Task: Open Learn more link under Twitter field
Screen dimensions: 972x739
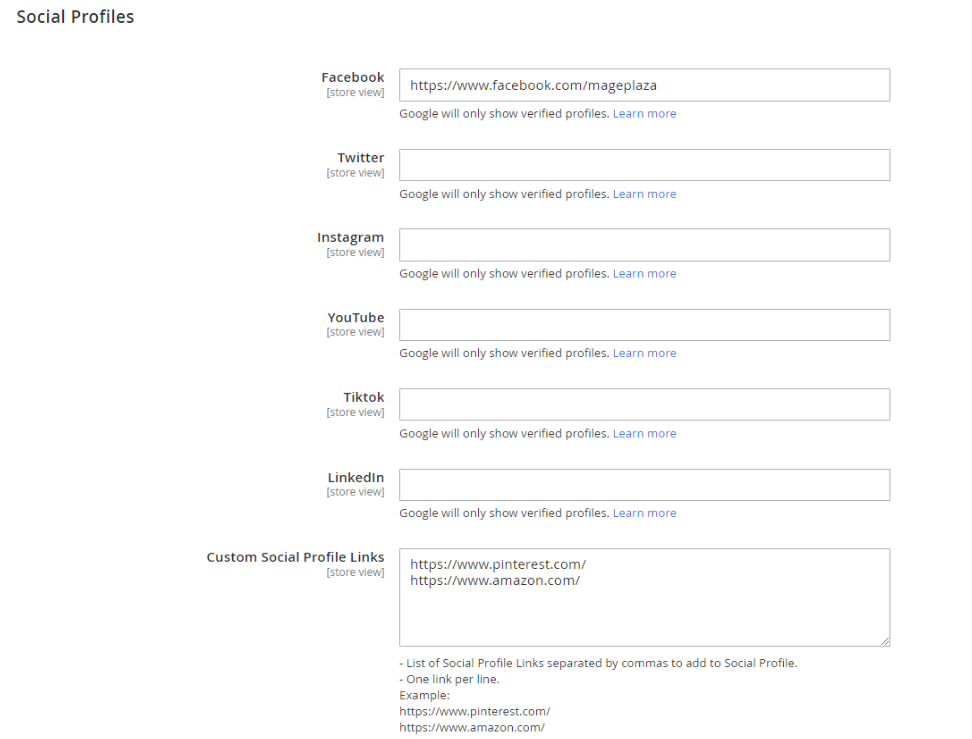Action: coord(644,194)
